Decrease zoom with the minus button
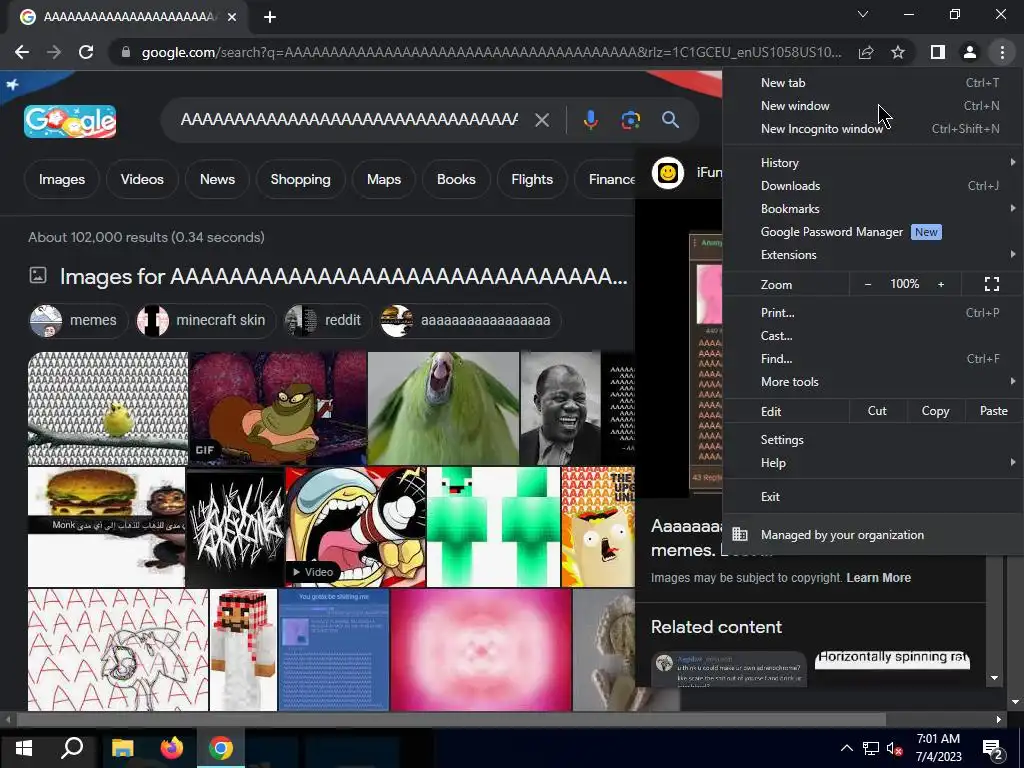Viewport: 1024px width, 768px height. pyautogui.click(x=868, y=284)
